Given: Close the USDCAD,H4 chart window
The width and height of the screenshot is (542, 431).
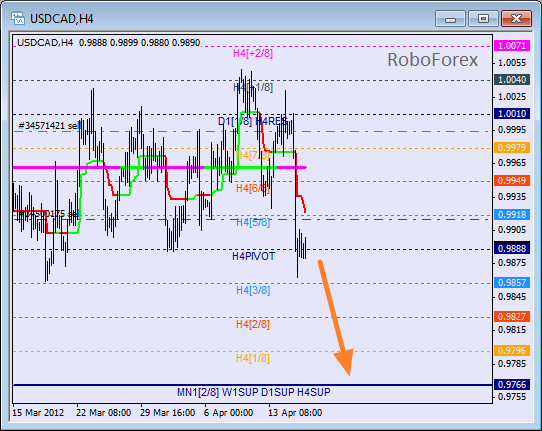Looking at the screenshot, I should (x=516, y=19).
